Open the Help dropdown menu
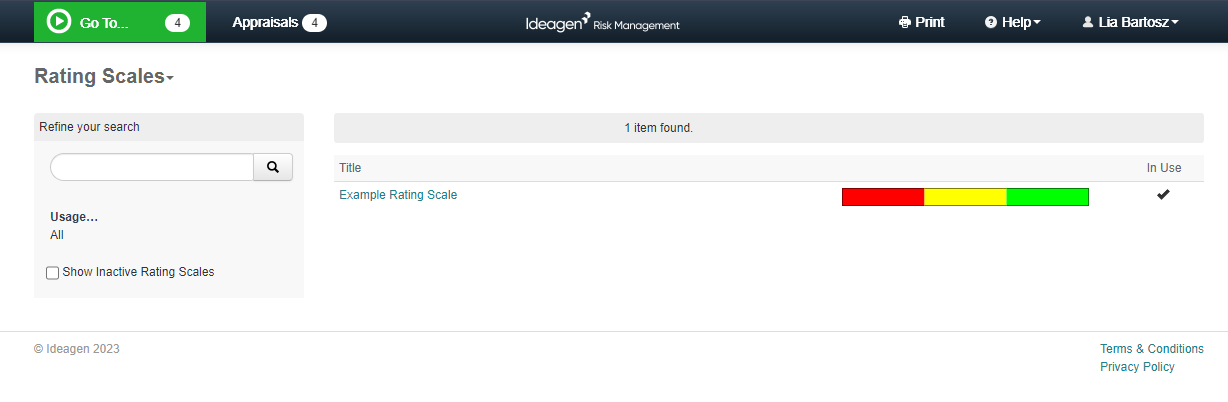This screenshot has width=1228, height=402. (1013, 22)
